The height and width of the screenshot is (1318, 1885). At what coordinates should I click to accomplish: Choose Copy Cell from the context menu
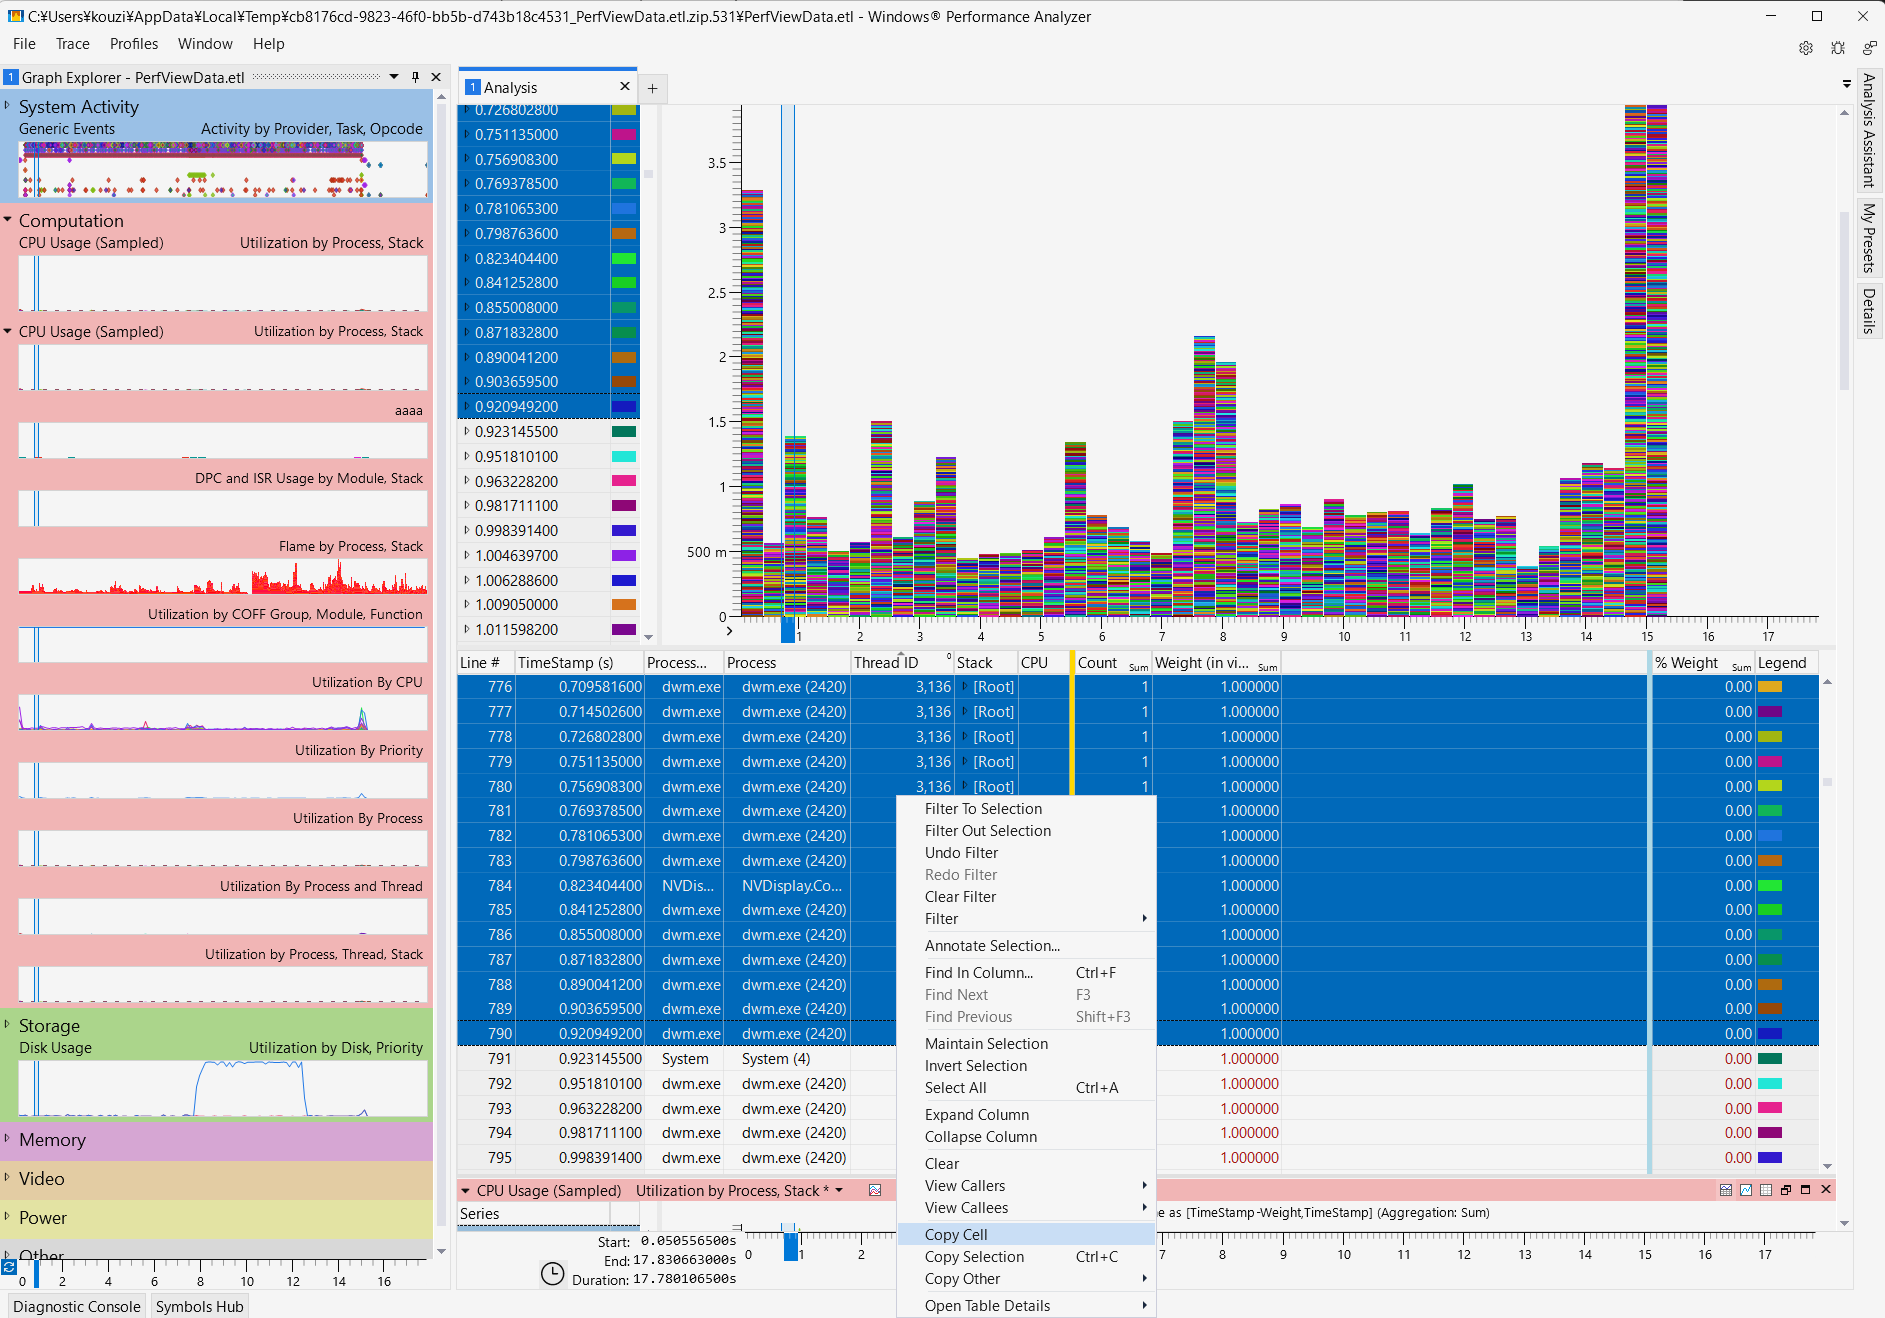coord(955,1234)
